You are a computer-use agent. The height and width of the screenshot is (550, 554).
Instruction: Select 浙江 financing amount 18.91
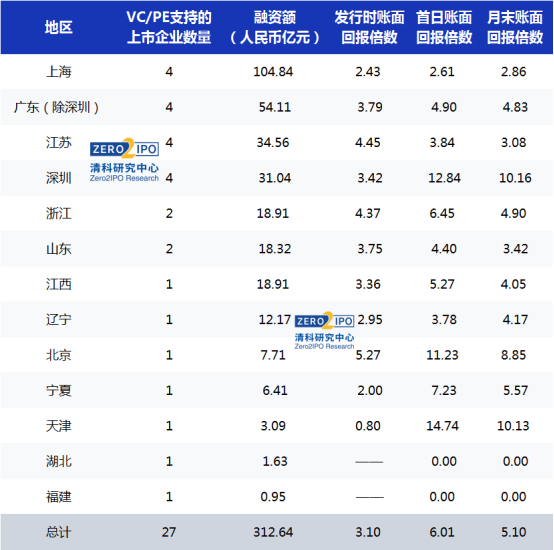[273, 213]
